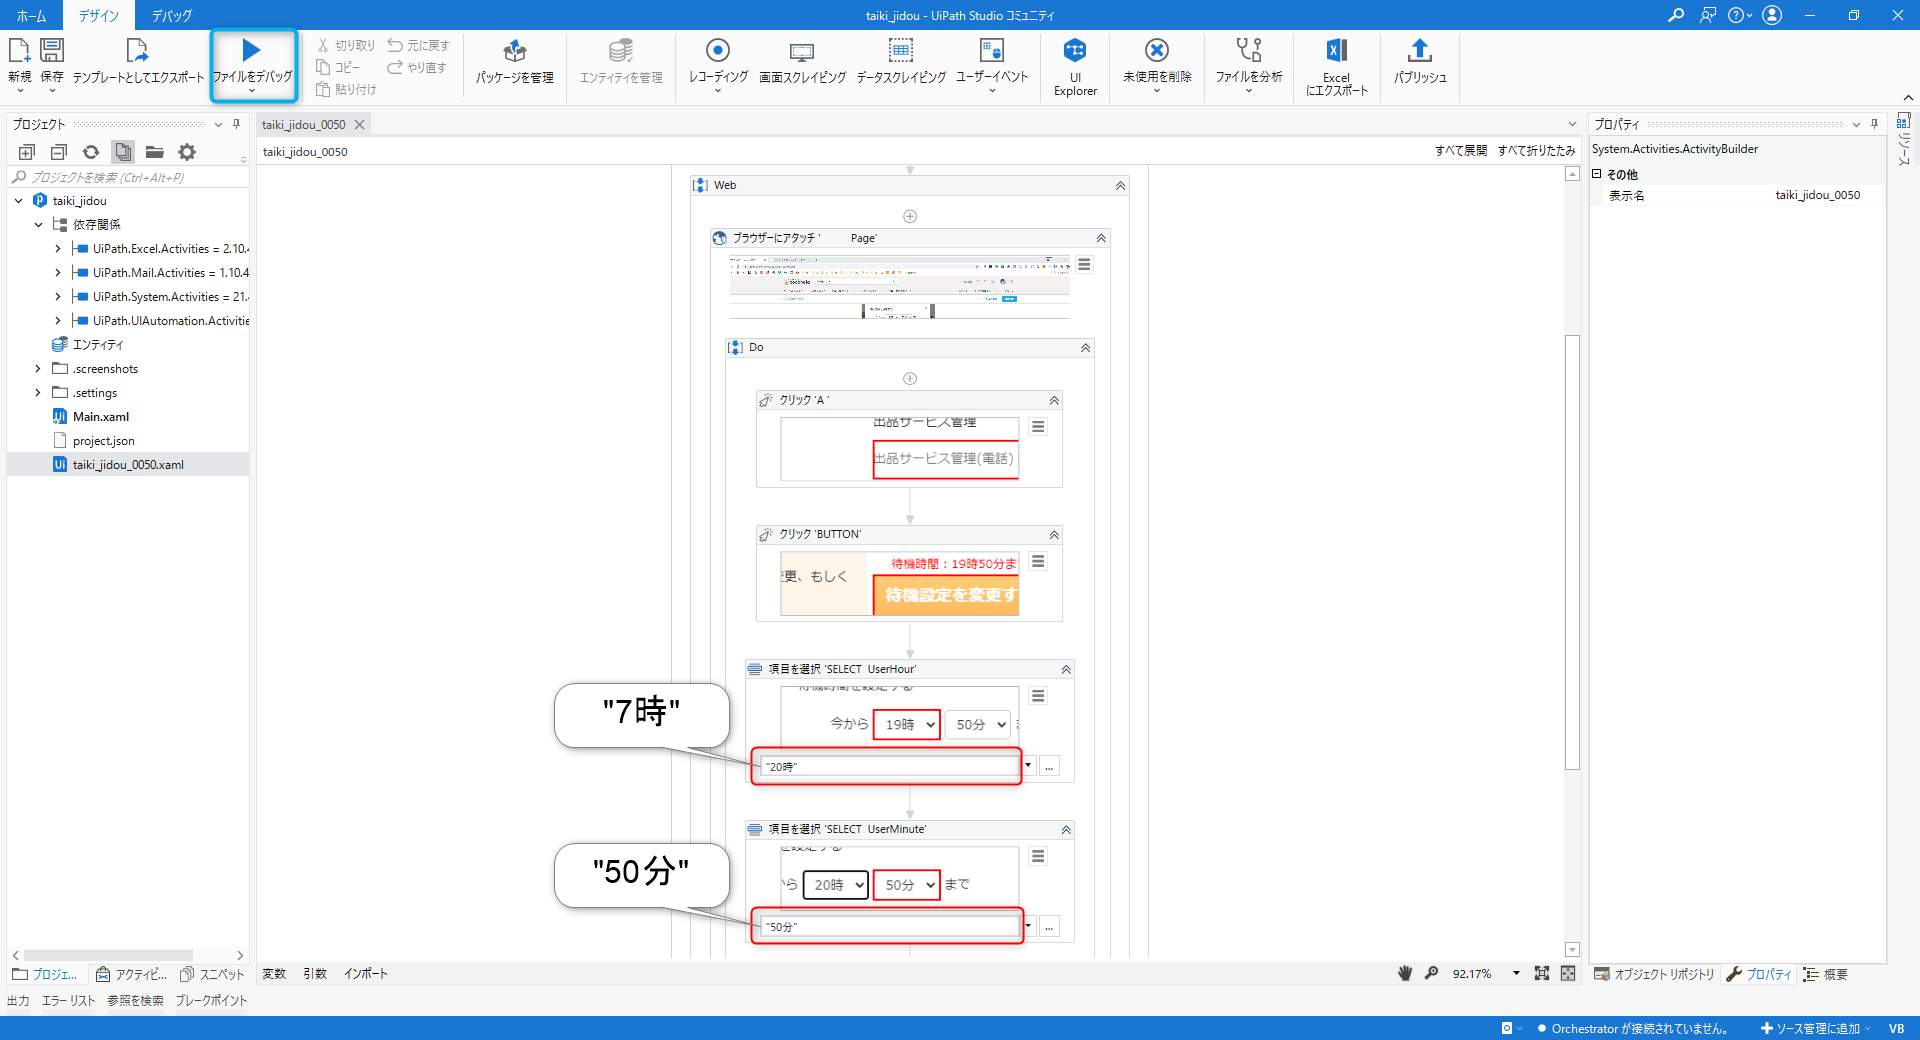This screenshot has width=1920, height=1040.
Task: Collapse 依存関係 dependencies node
Action: (39, 225)
